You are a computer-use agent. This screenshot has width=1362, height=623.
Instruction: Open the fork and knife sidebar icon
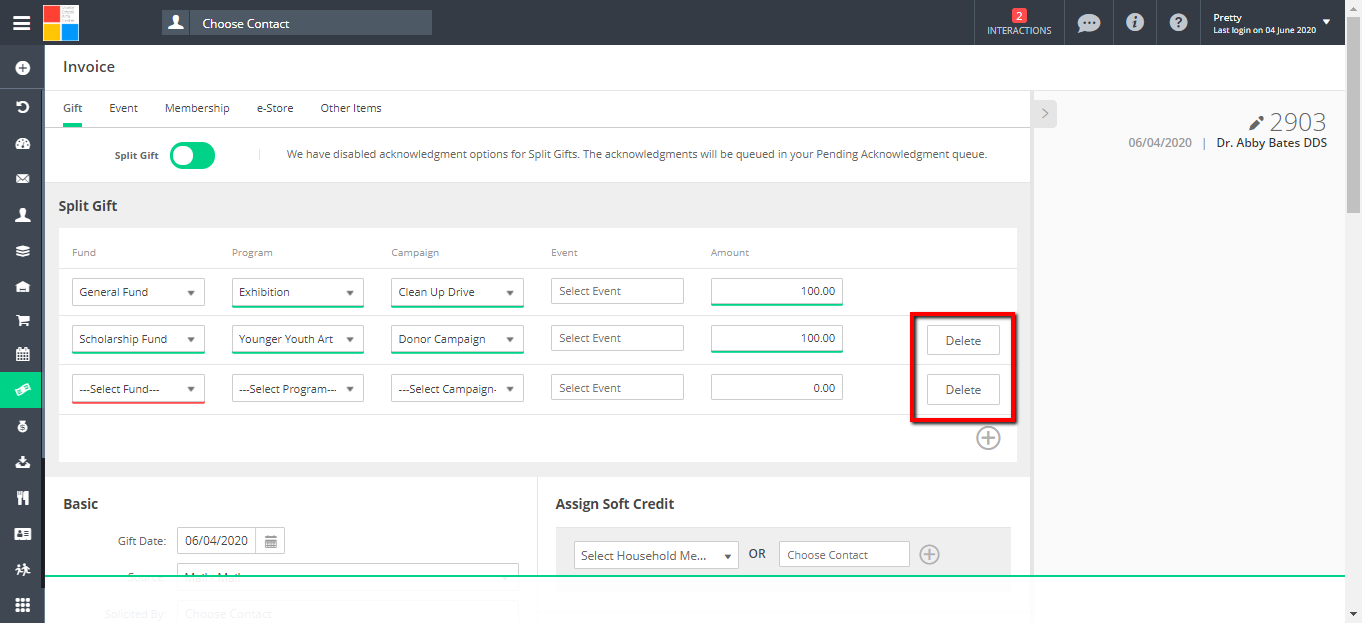click(x=22, y=498)
